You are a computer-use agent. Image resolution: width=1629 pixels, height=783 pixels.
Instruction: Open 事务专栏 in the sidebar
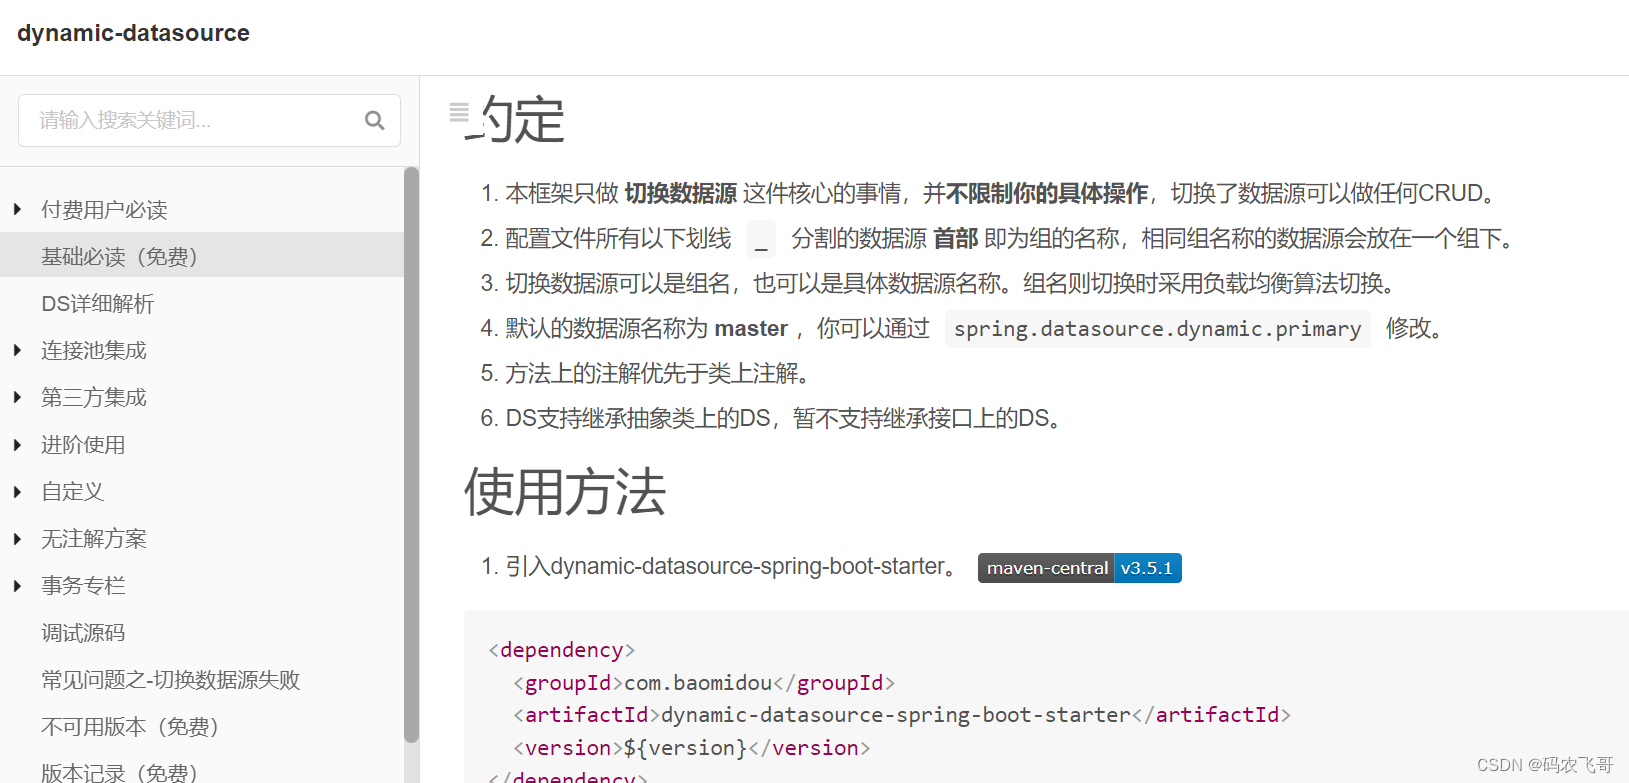(x=83, y=586)
